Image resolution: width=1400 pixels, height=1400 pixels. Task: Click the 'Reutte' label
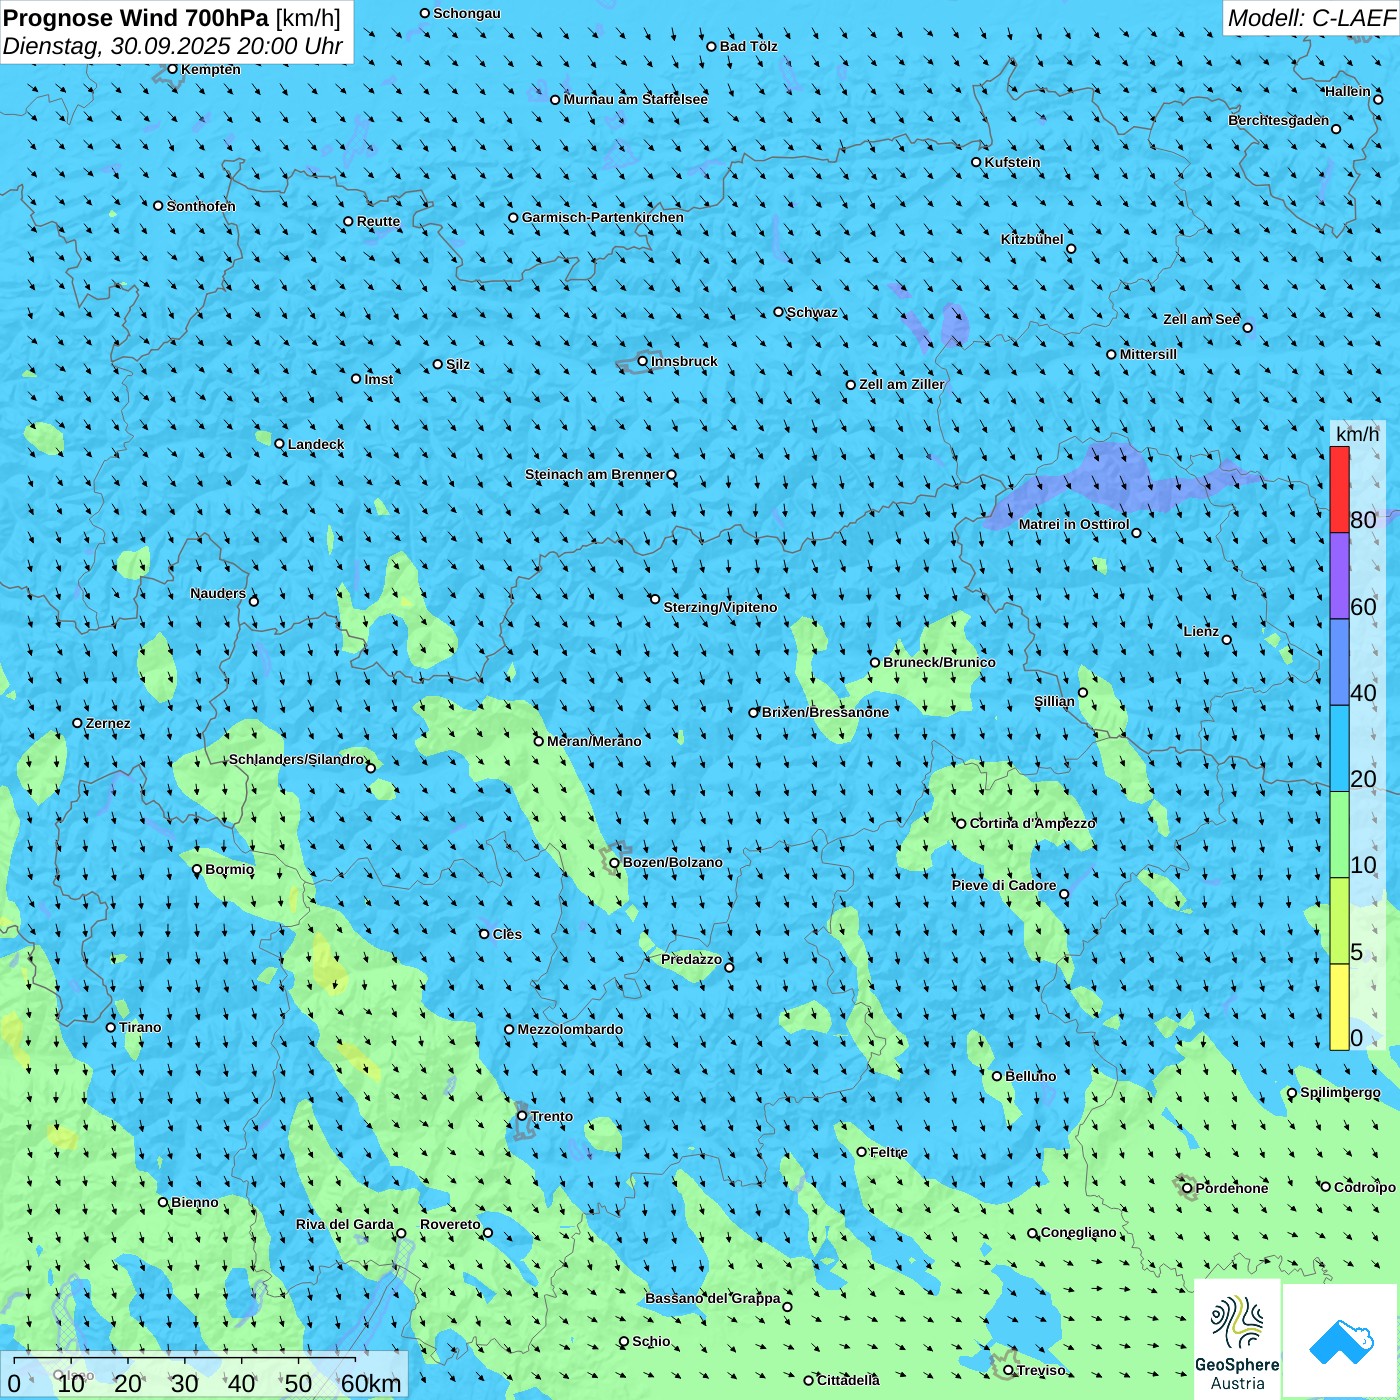click(378, 222)
